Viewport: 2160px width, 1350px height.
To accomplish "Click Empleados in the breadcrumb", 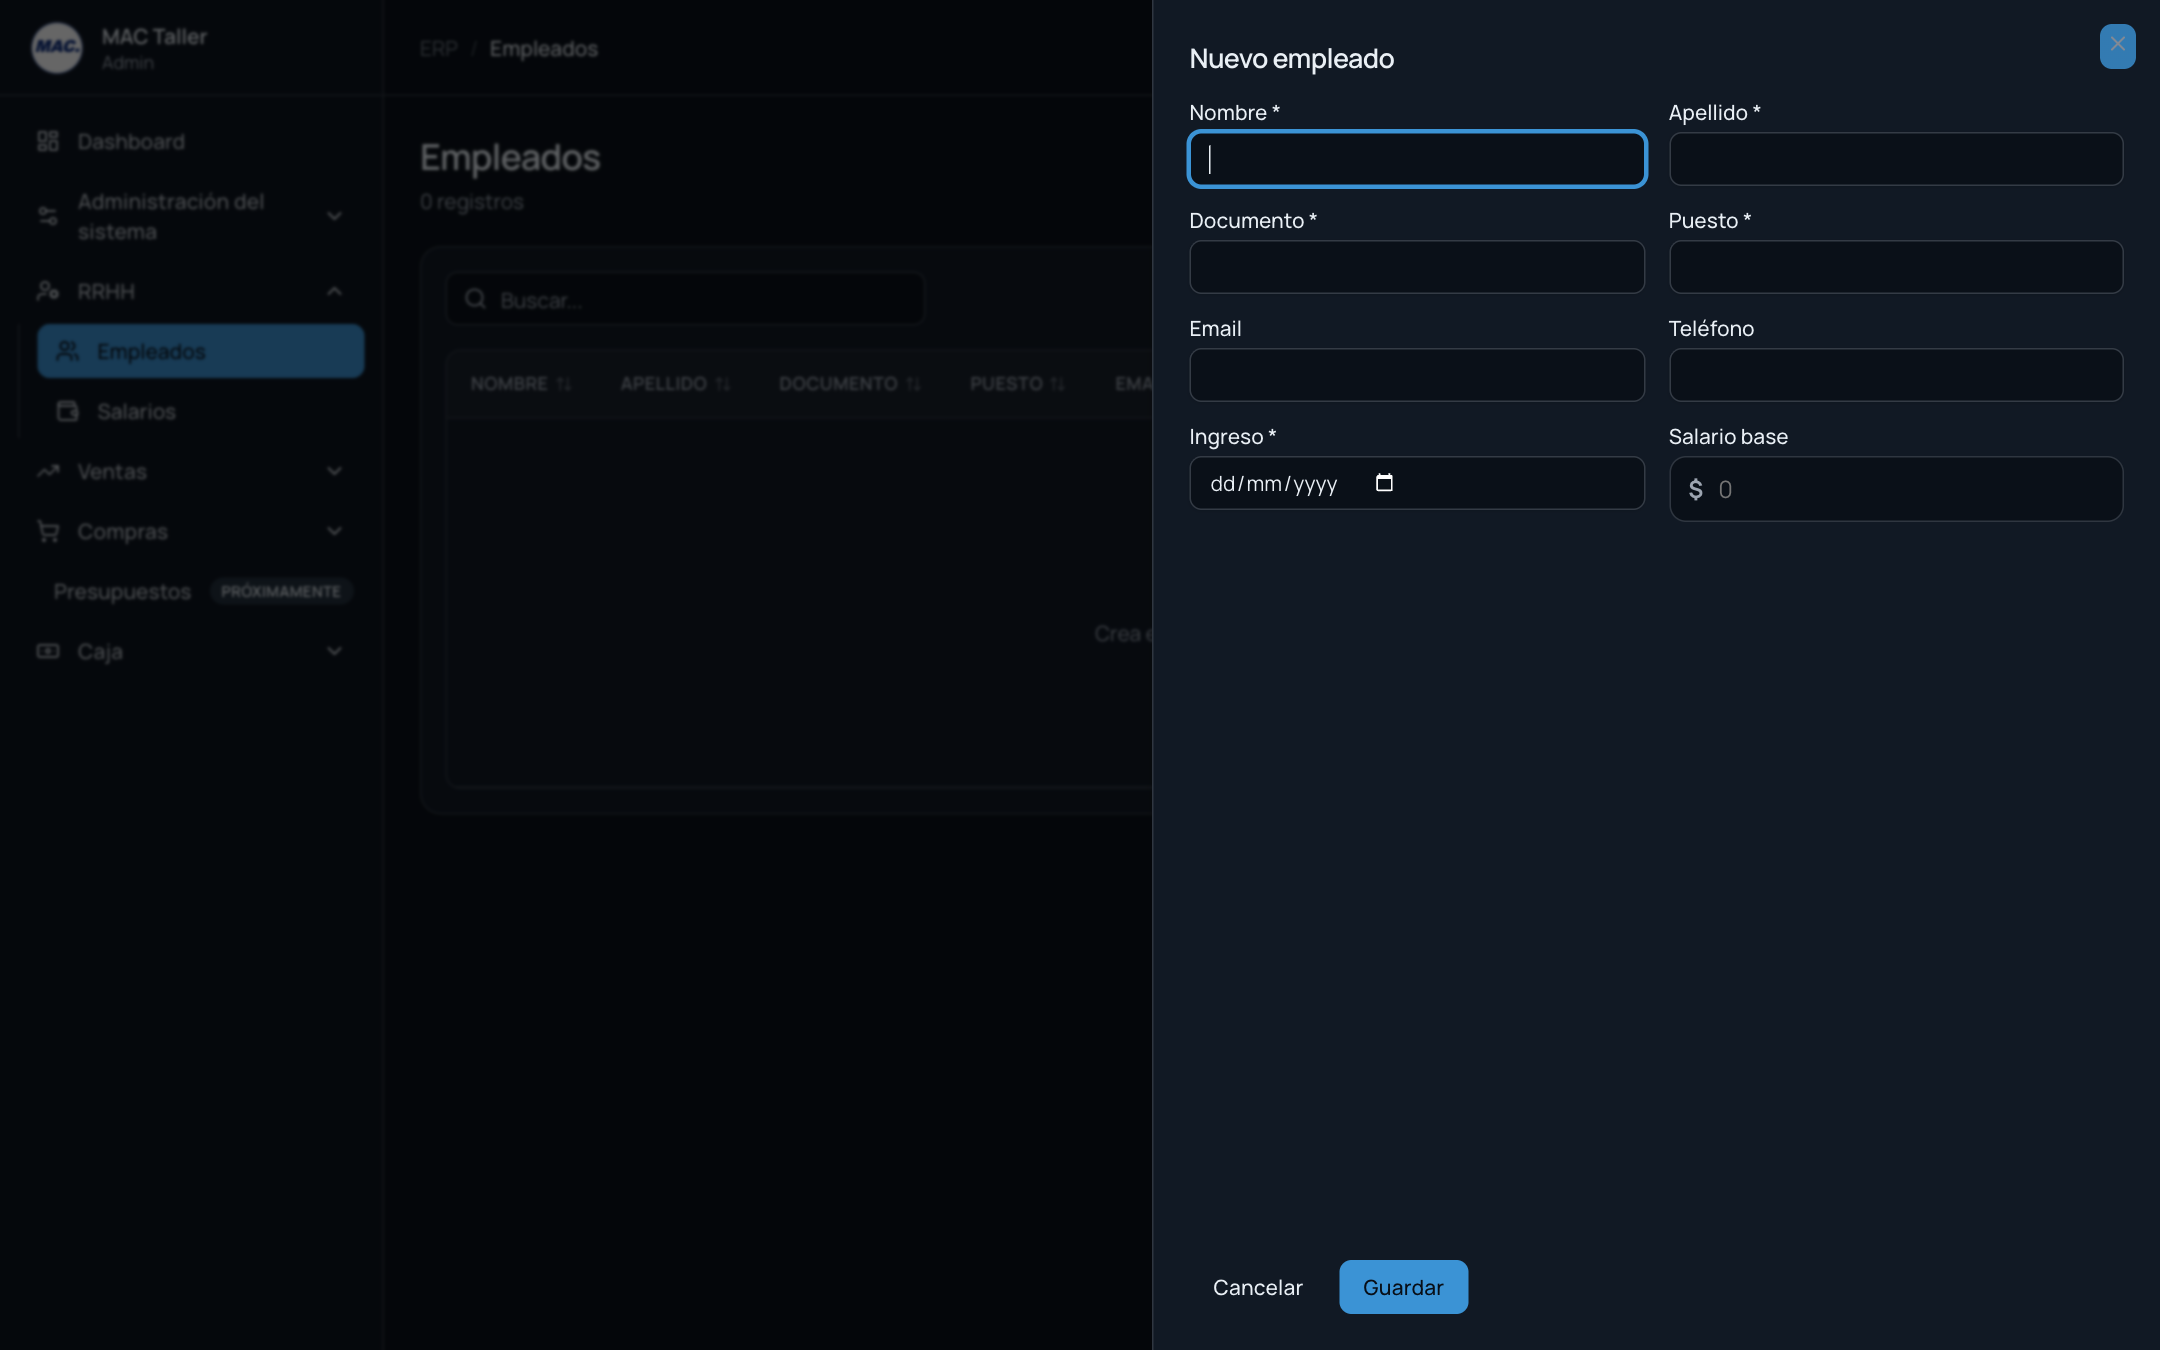I will 543,48.
